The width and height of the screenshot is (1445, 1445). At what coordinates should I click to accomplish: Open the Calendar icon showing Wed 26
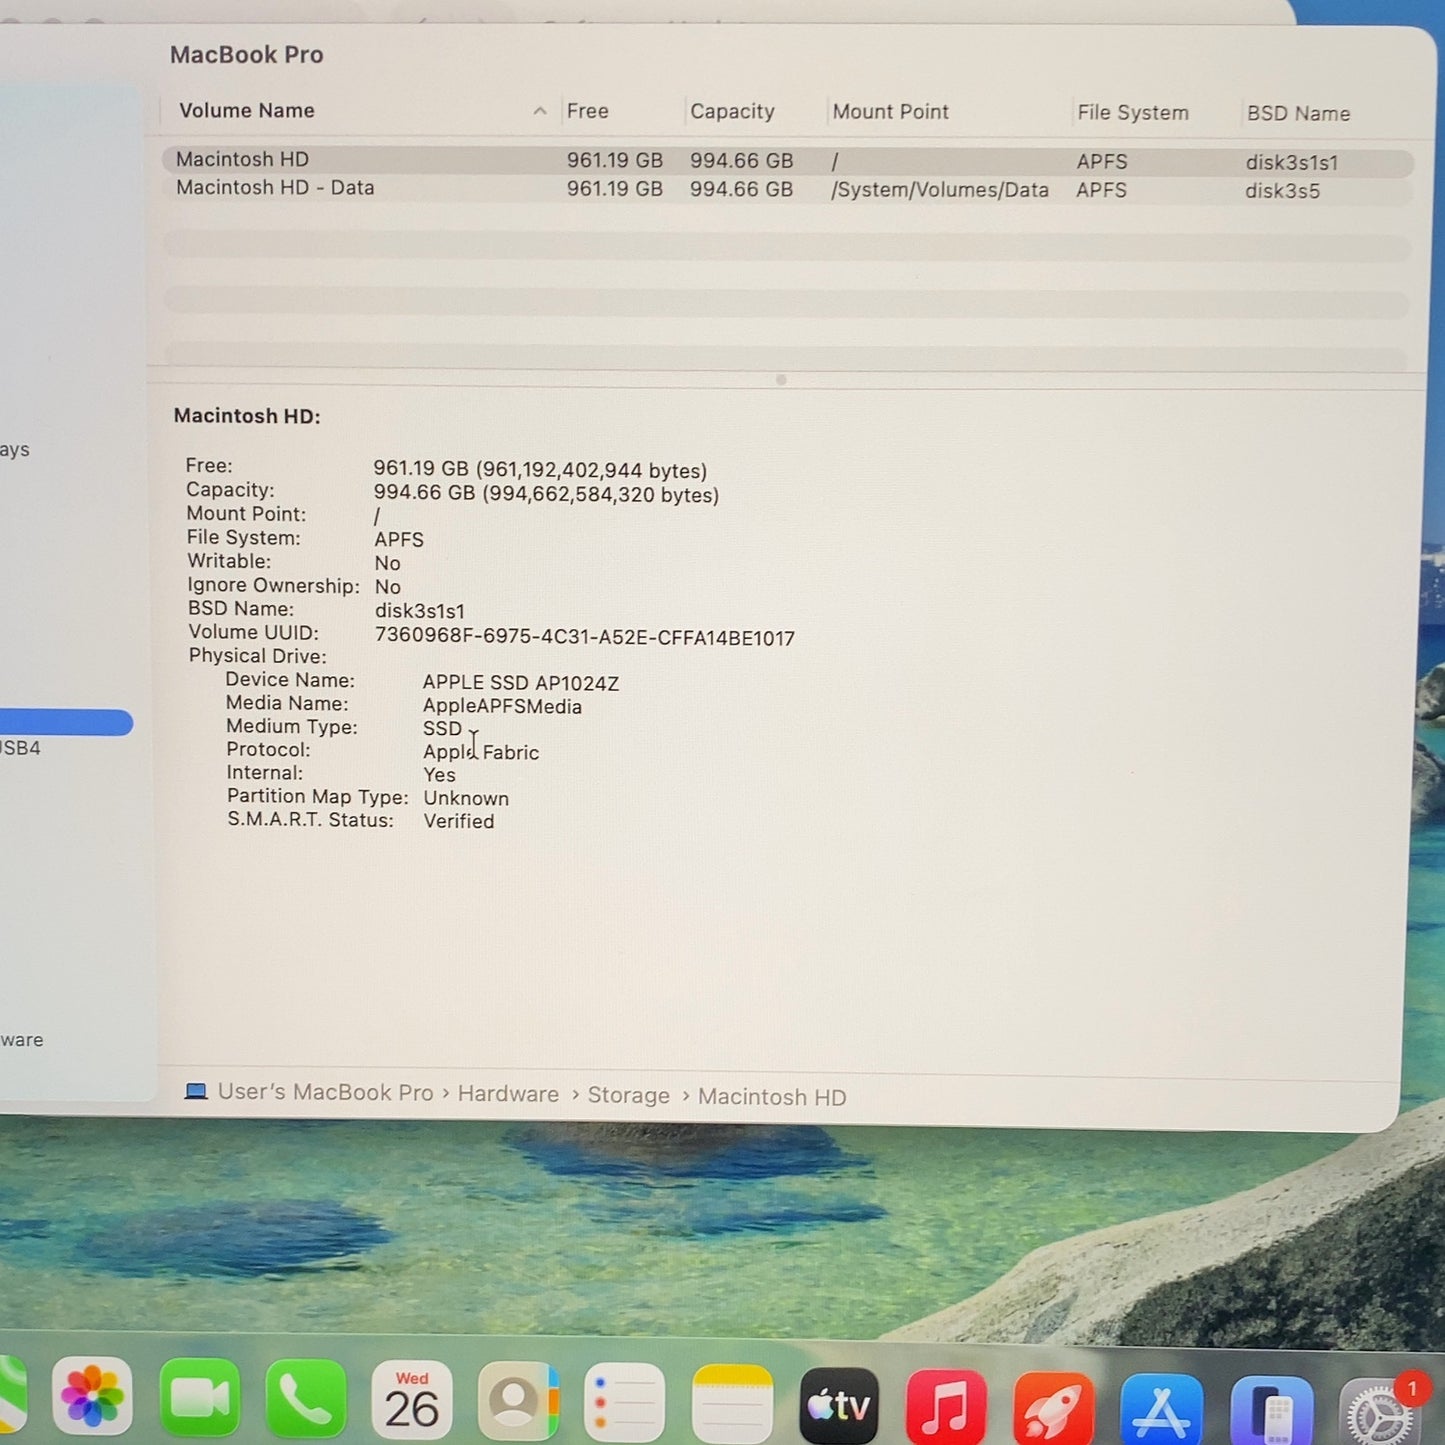pos(412,1400)
